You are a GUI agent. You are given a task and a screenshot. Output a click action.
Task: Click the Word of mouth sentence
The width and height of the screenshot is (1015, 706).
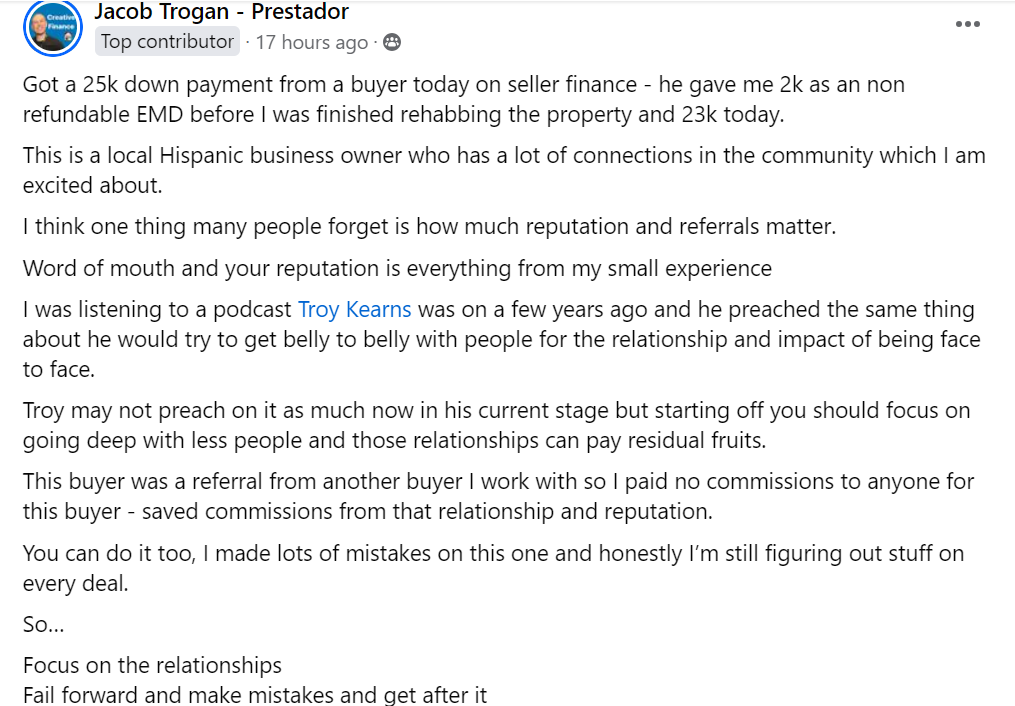(x=397, y=269)
